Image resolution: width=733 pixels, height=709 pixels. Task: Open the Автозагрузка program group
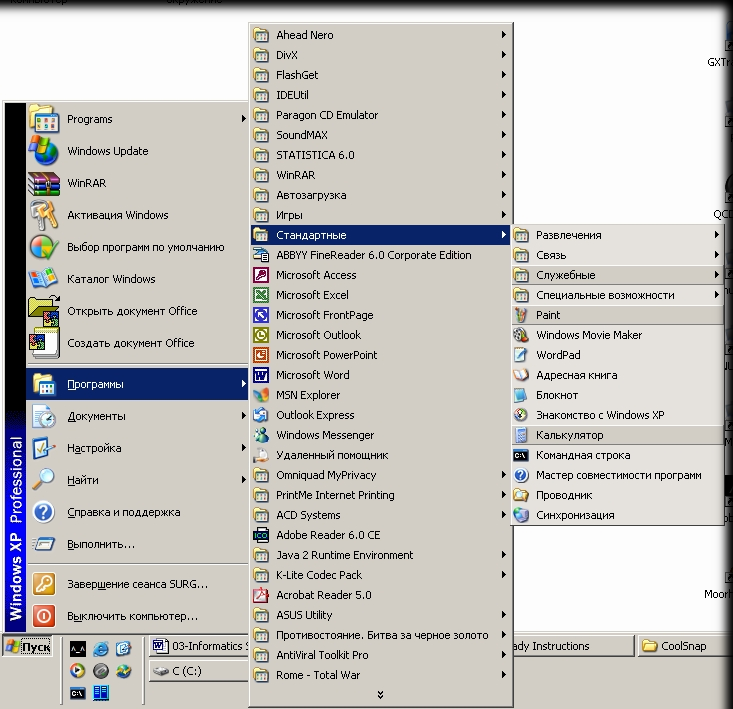tap(381, 195)
